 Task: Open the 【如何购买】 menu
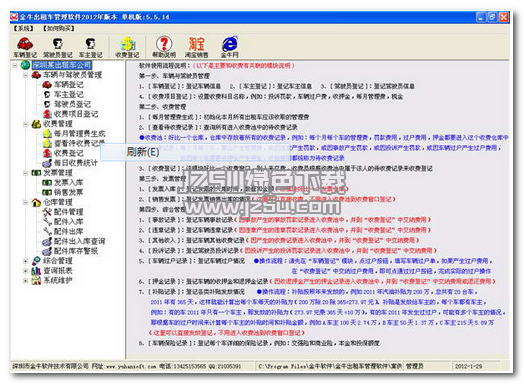(58, 28)
